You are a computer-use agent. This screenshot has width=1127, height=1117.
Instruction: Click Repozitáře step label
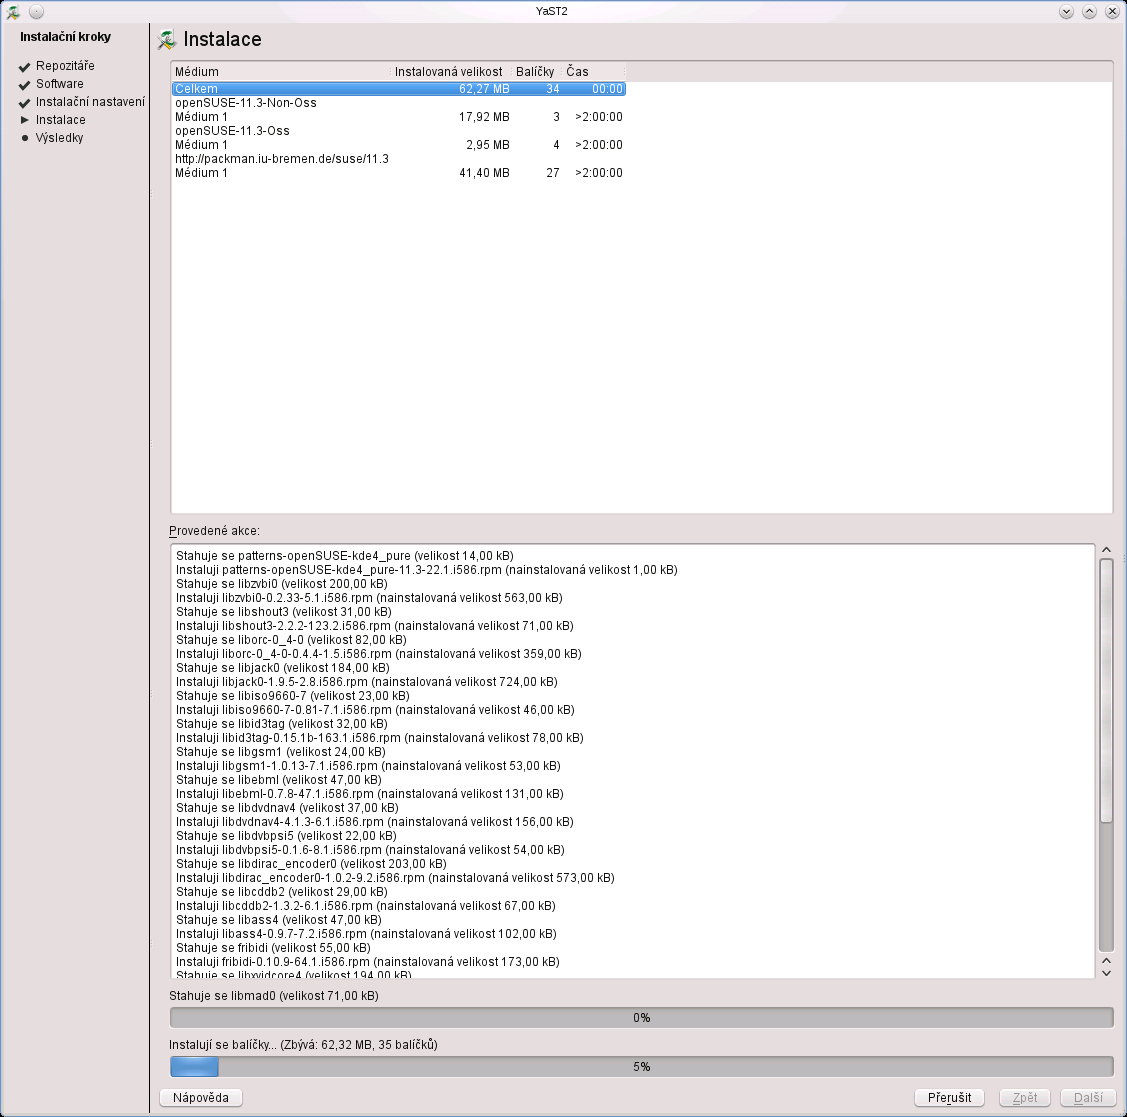point(65,65)
